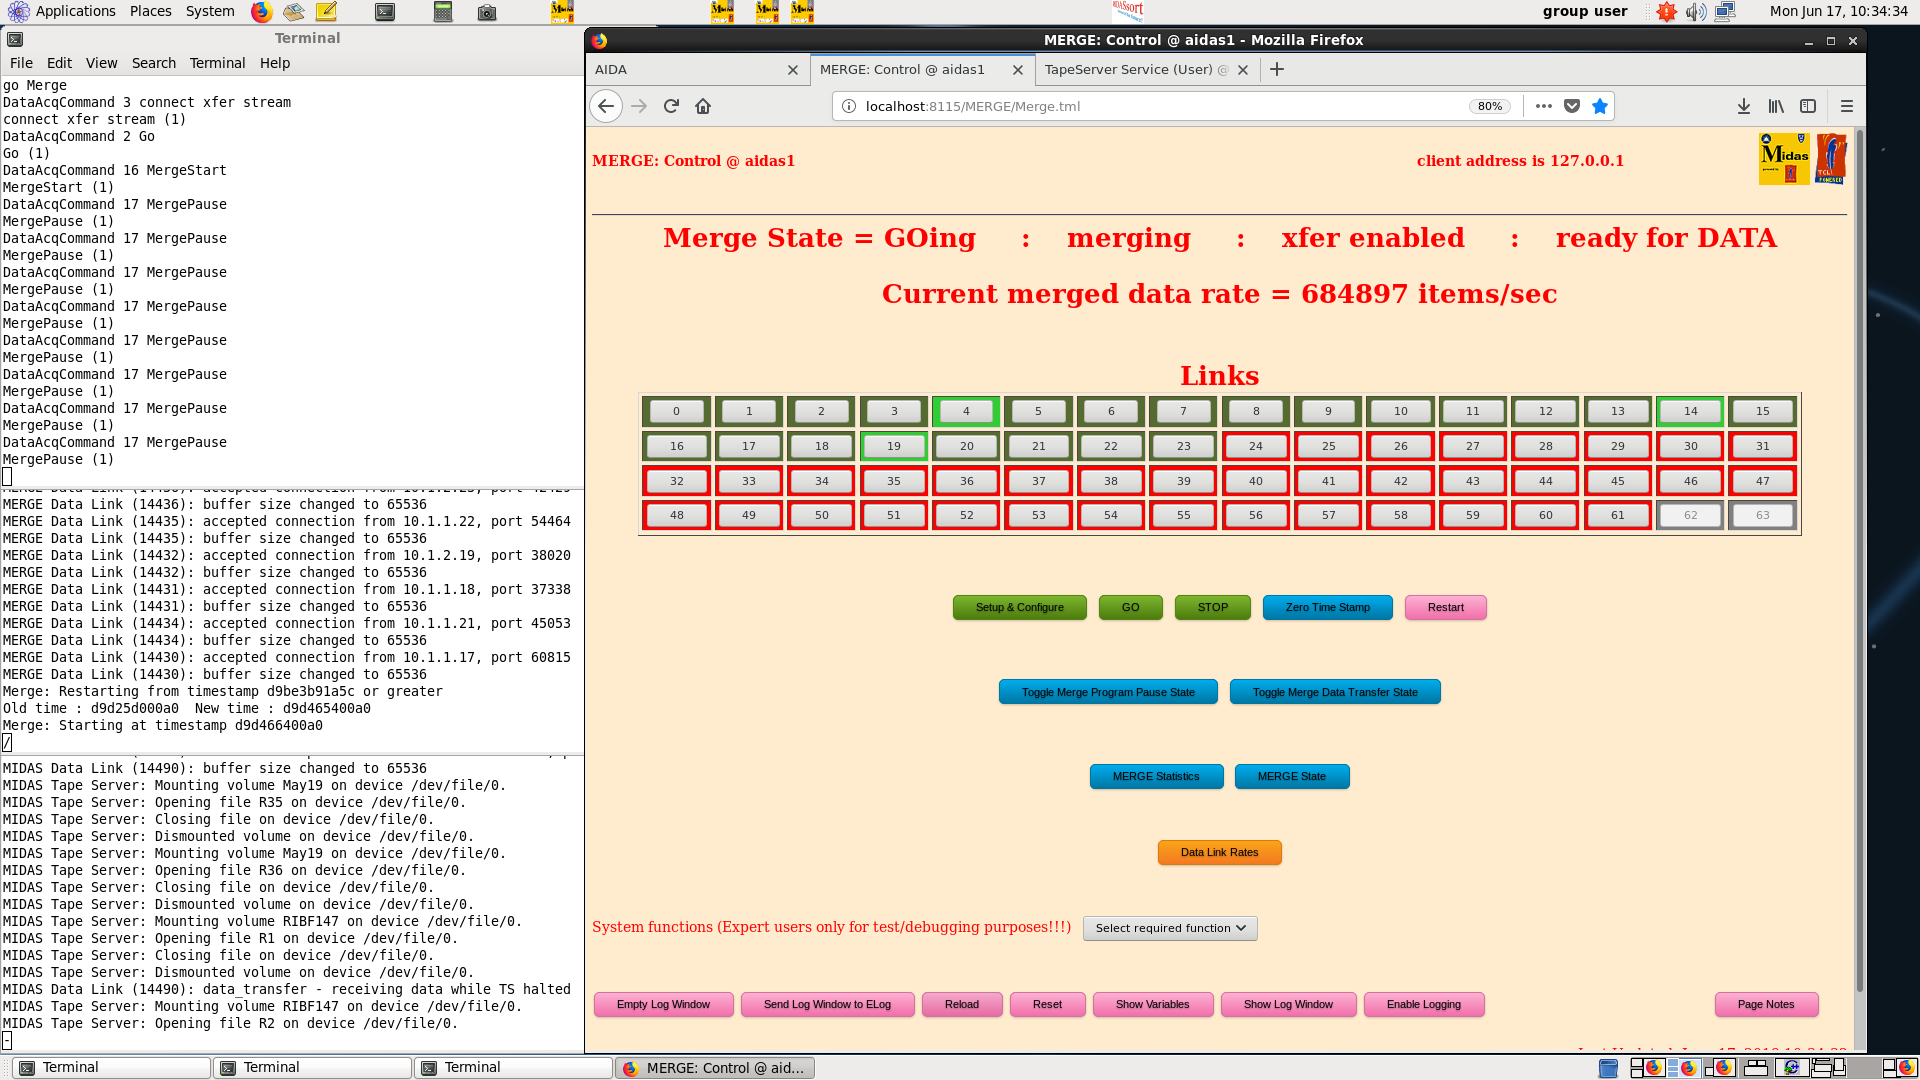Open Terminal View menu
This screenshot has width=1920, height=1080.
point(101,63)
